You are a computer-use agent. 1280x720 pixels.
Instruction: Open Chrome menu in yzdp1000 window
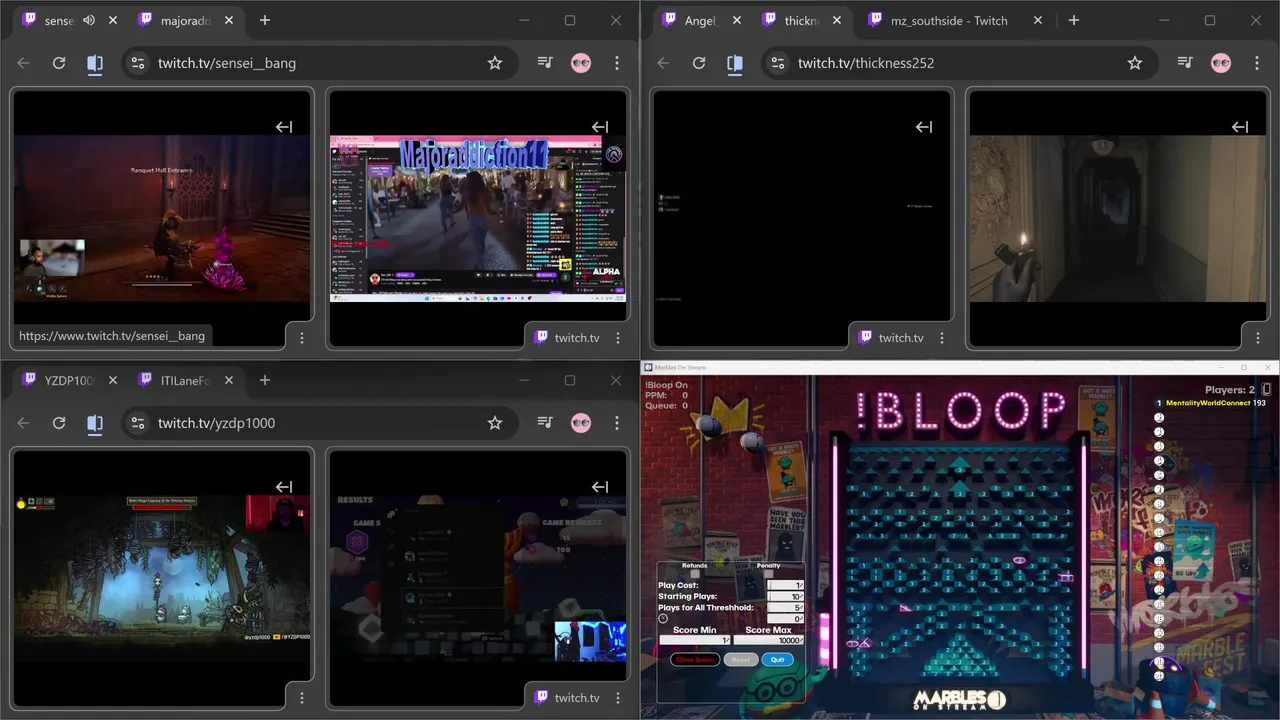coord(617,423)
